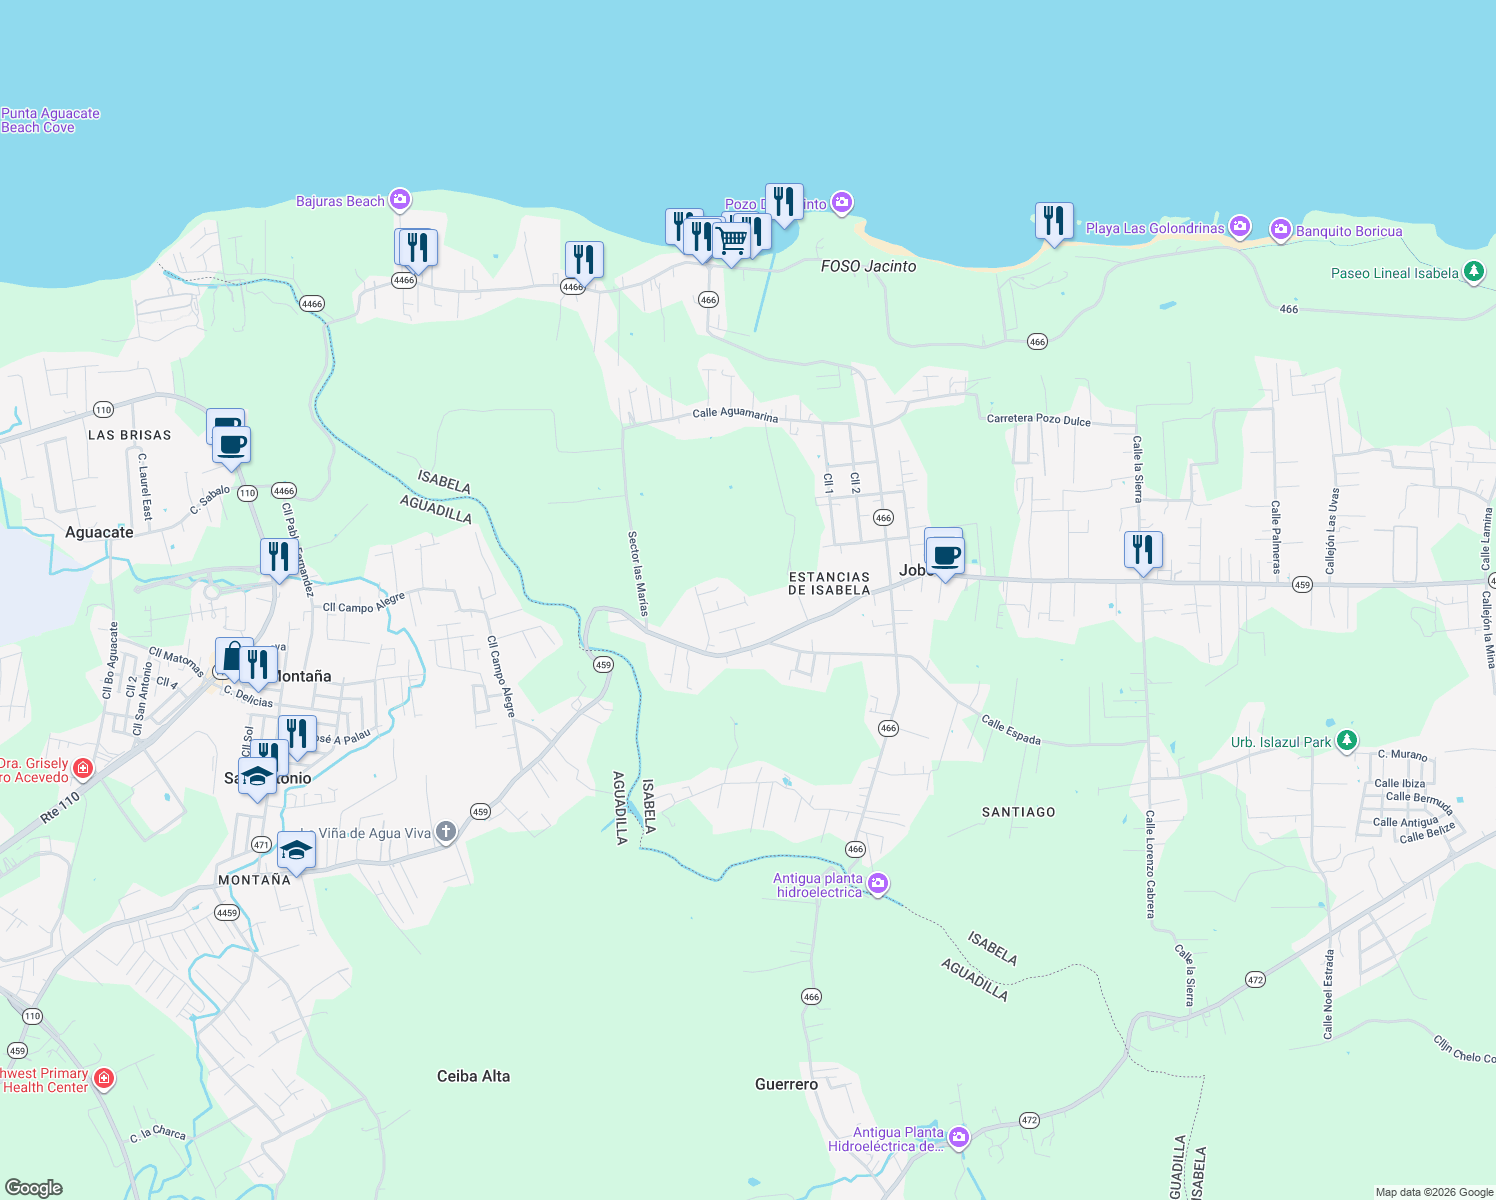This screenshot has width=1496, height=1200.
Task: Open the purple photo icon at Pozo Jacinto
Action: [x=841, y=203]
